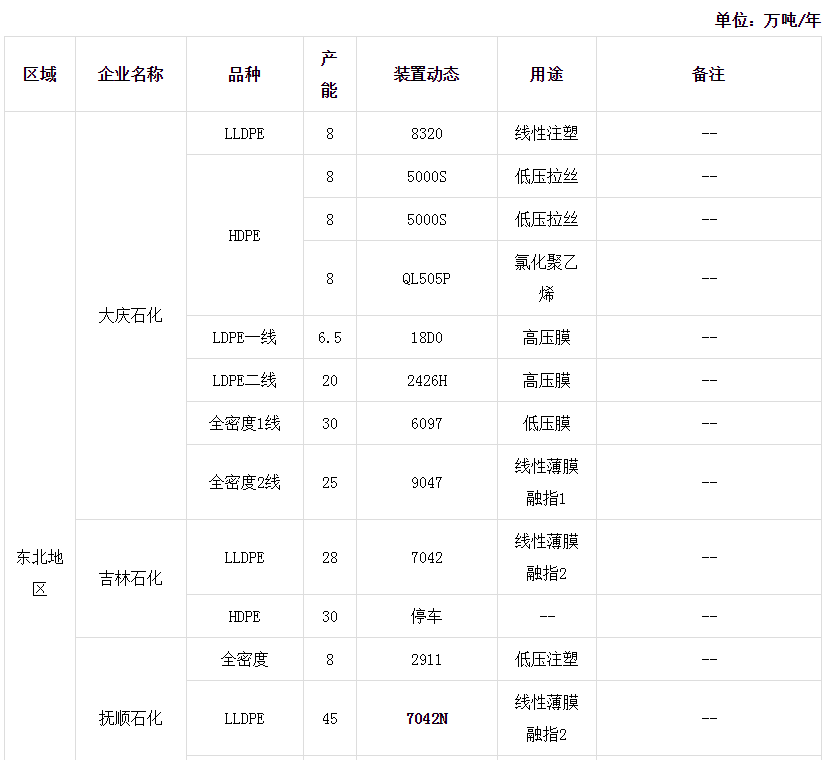Click the 28 capacity cell

click(329, 558)
